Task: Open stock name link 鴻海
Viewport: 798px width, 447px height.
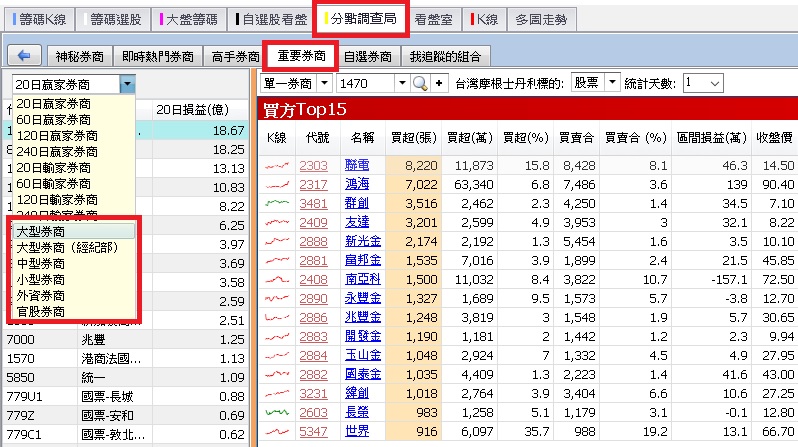Action: [357, 184]
